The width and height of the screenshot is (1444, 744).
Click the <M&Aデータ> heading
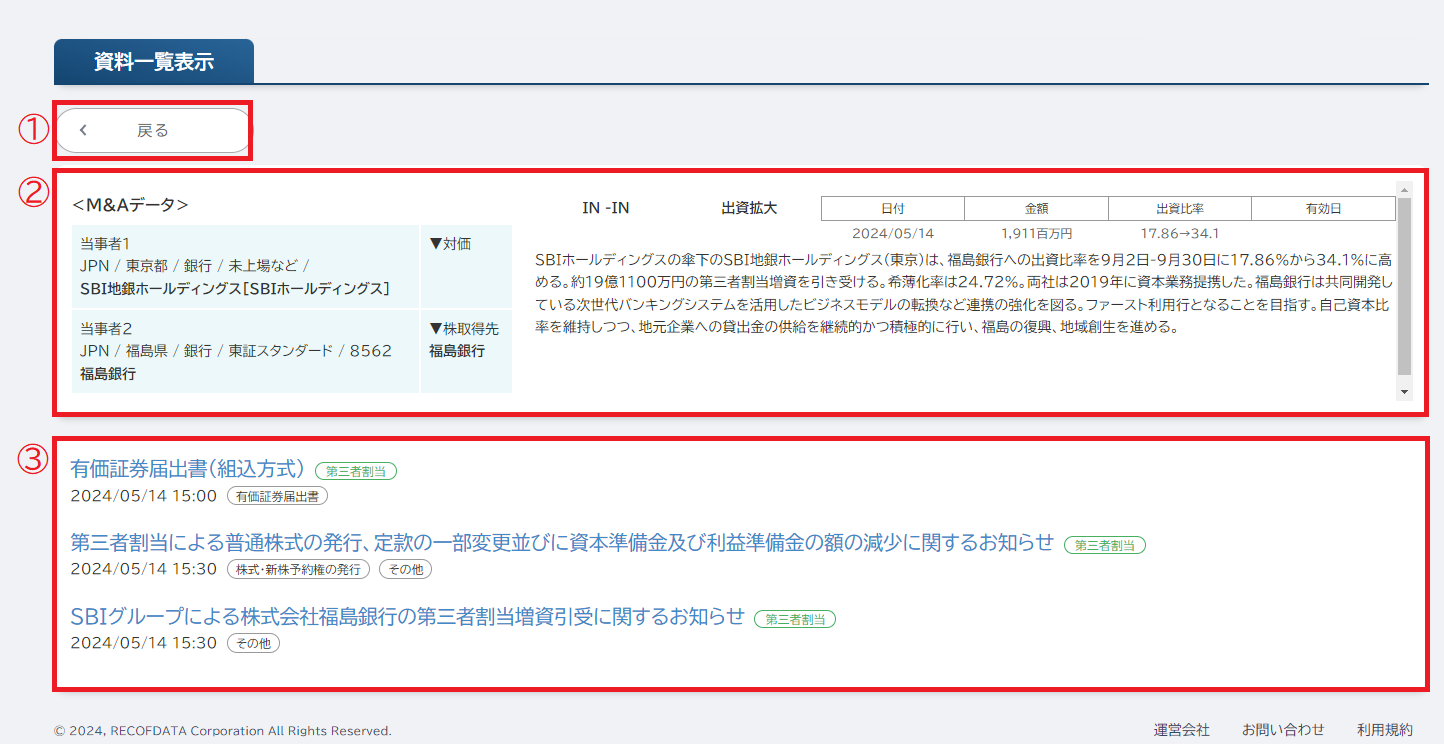tap(130, 204)
